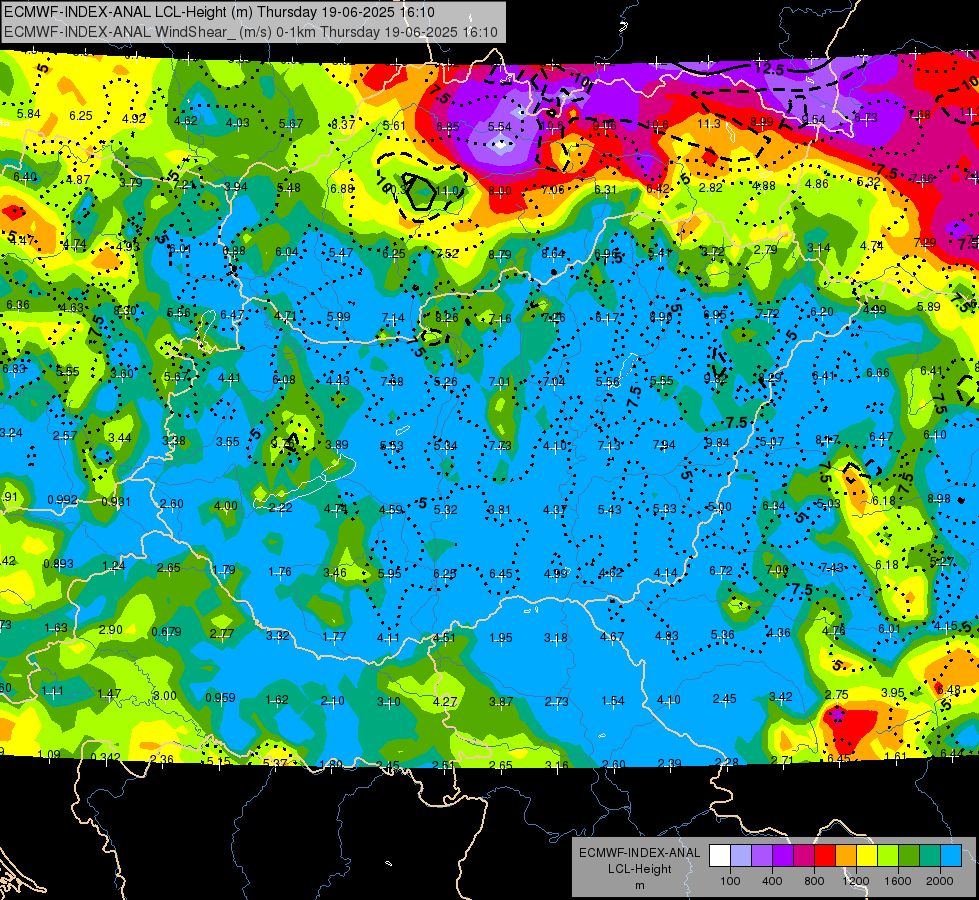Click the wind shear value '0.931'
Image resolution: width=979 pixels, height=900 pixels.
pos(116,502)
